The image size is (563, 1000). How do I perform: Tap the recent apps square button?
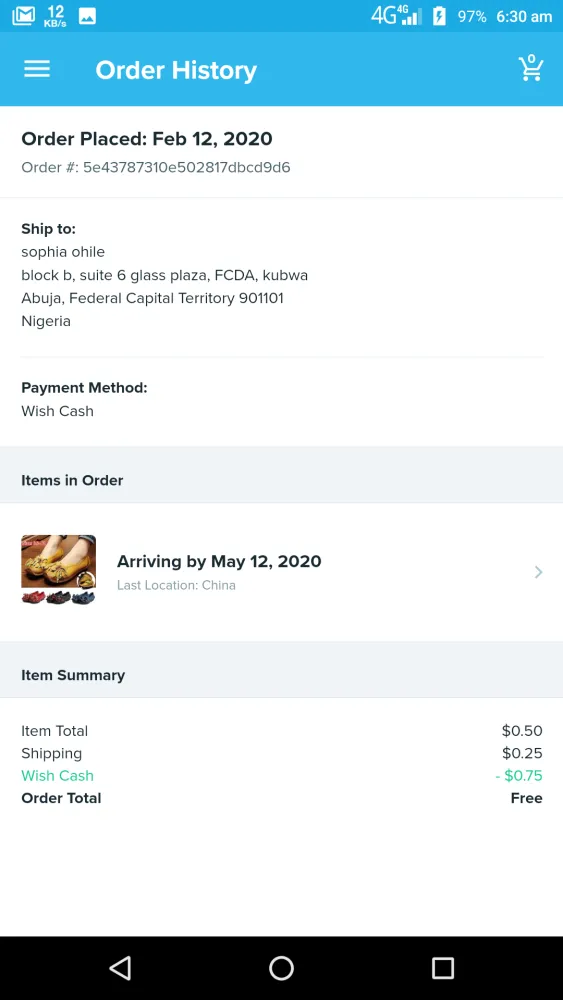[442, 967]
